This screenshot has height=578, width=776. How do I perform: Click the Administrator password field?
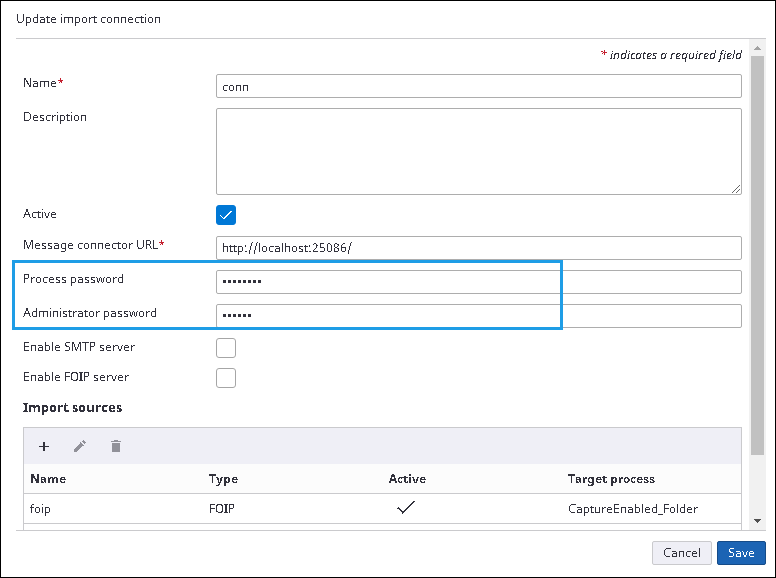coord(478,316)
